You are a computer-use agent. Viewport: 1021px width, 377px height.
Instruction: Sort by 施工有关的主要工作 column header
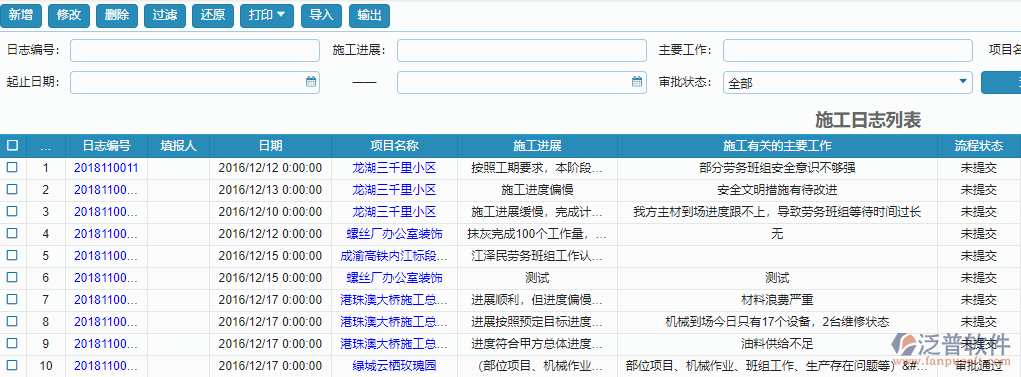pyautogui.click(x=777, y=146)
